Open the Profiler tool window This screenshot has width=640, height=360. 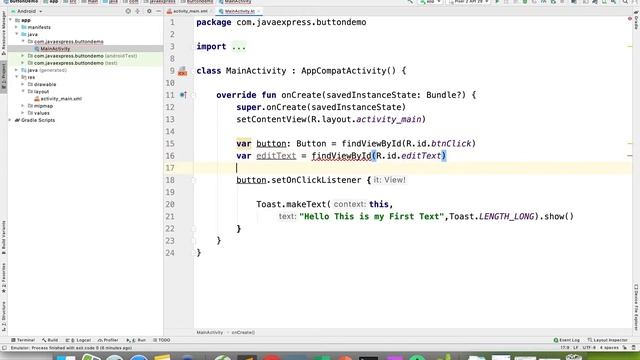(108, 340)
